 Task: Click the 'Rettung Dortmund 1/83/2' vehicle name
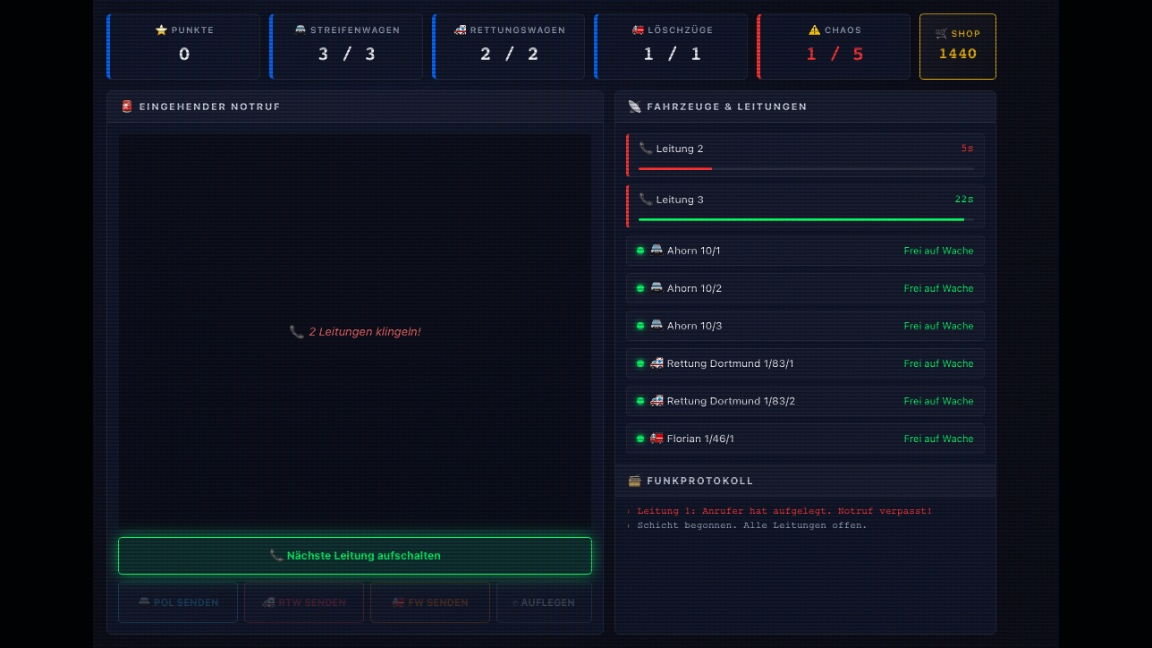[x=731, y=401]
